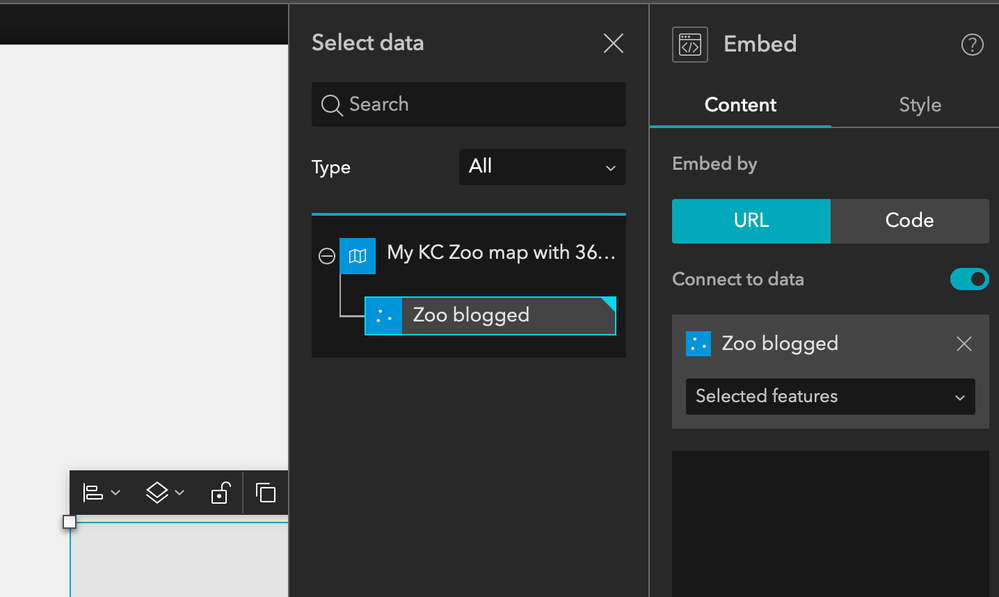Open the Embed help question mark icon

972,45
